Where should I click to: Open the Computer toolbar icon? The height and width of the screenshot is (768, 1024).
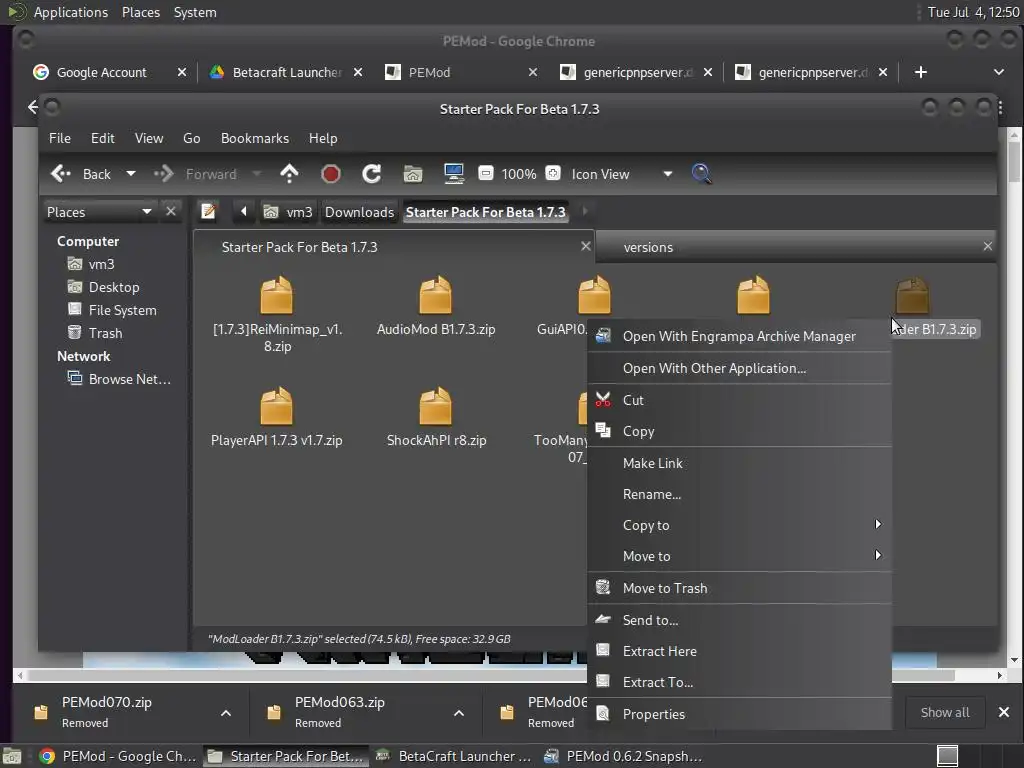click(x=454, y=174)
